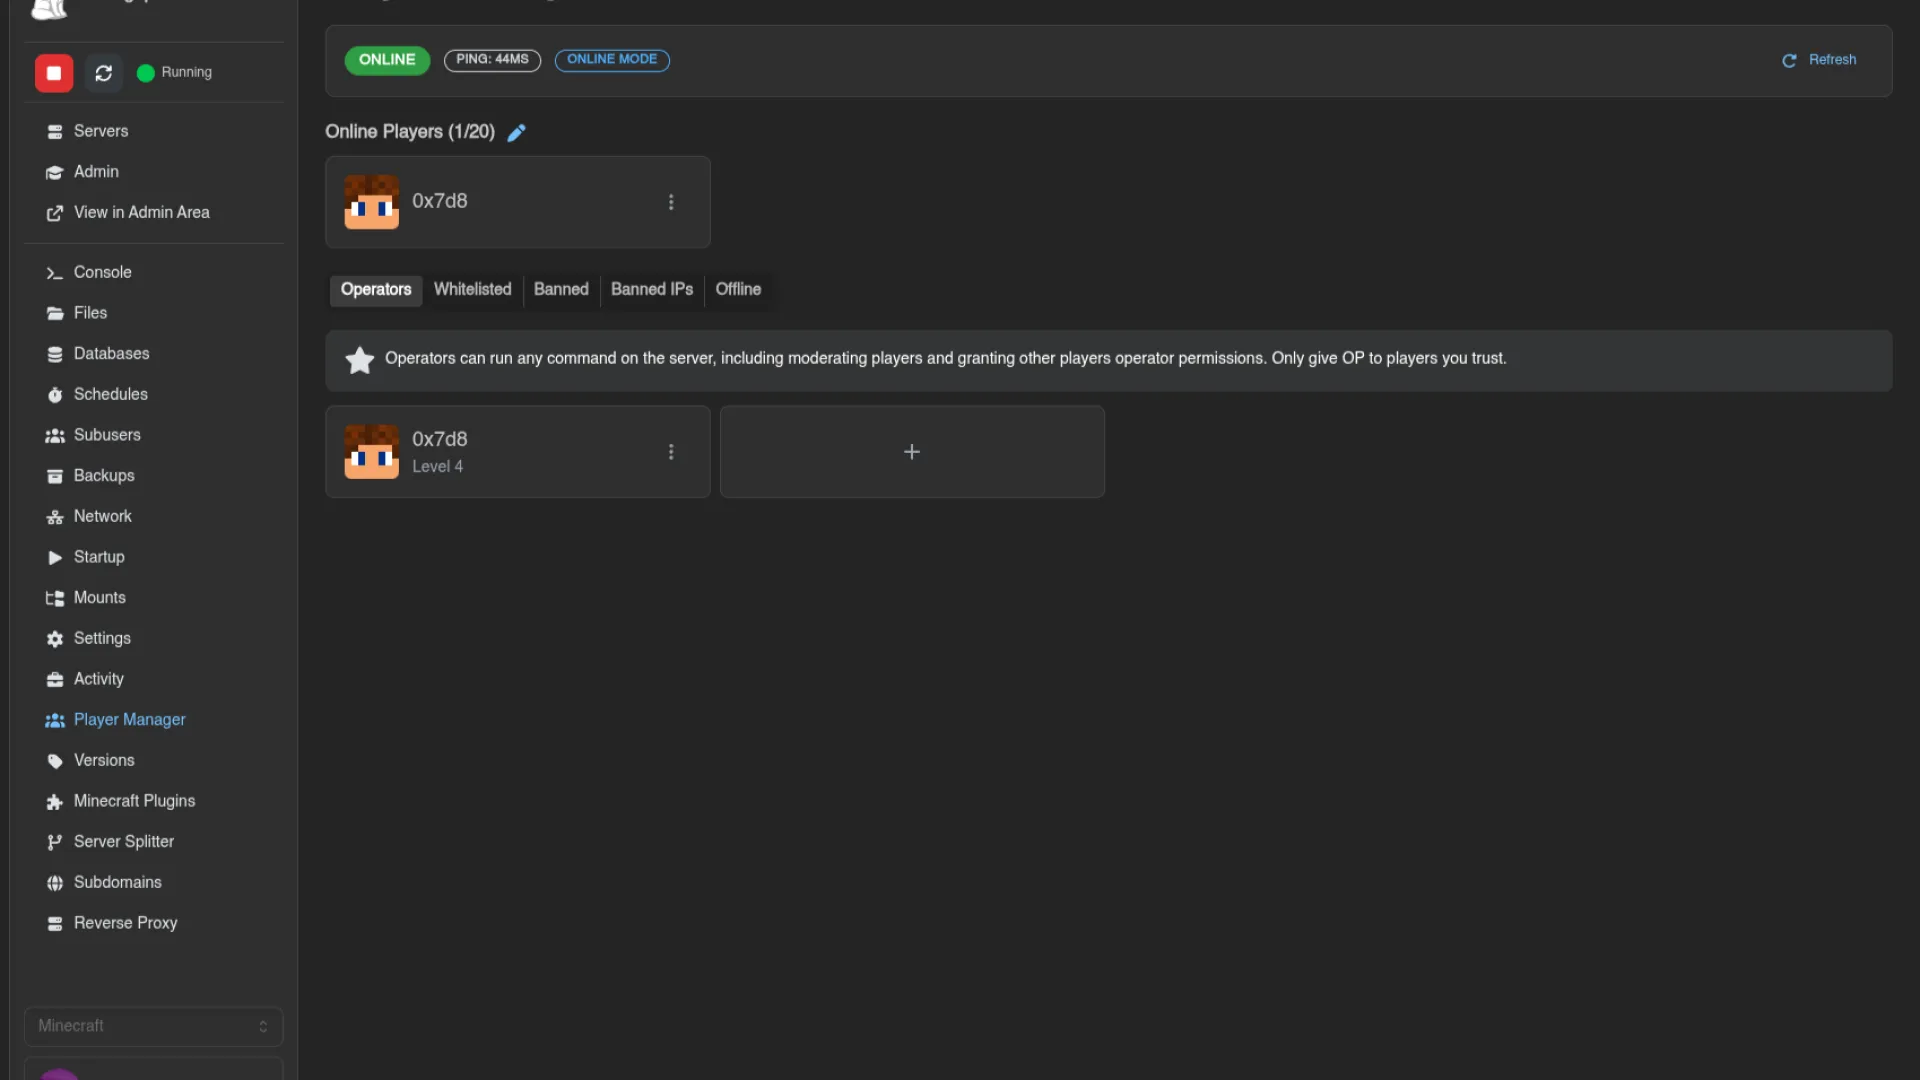Open the Servers page in the sidebar
This screenshot has width=1920, height=1080.
100,131
